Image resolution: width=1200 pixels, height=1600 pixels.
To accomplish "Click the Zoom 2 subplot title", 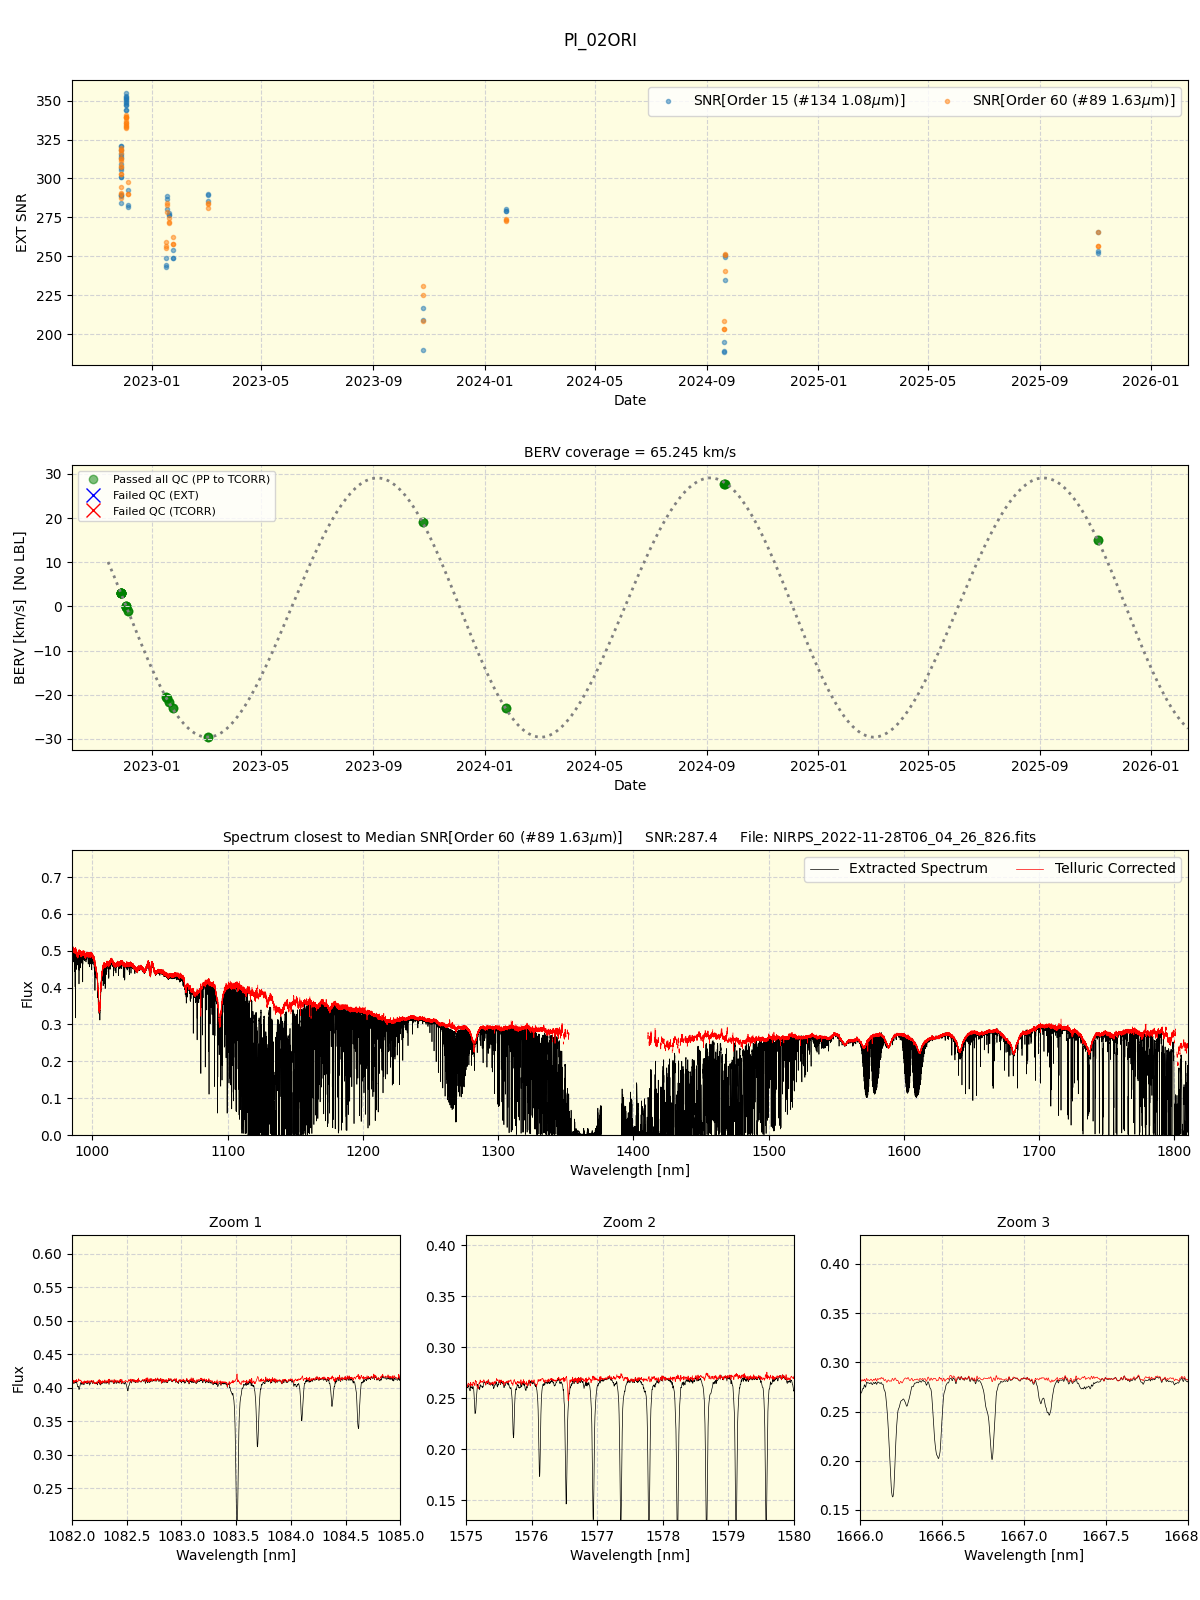I will (x=630, y=1222).
